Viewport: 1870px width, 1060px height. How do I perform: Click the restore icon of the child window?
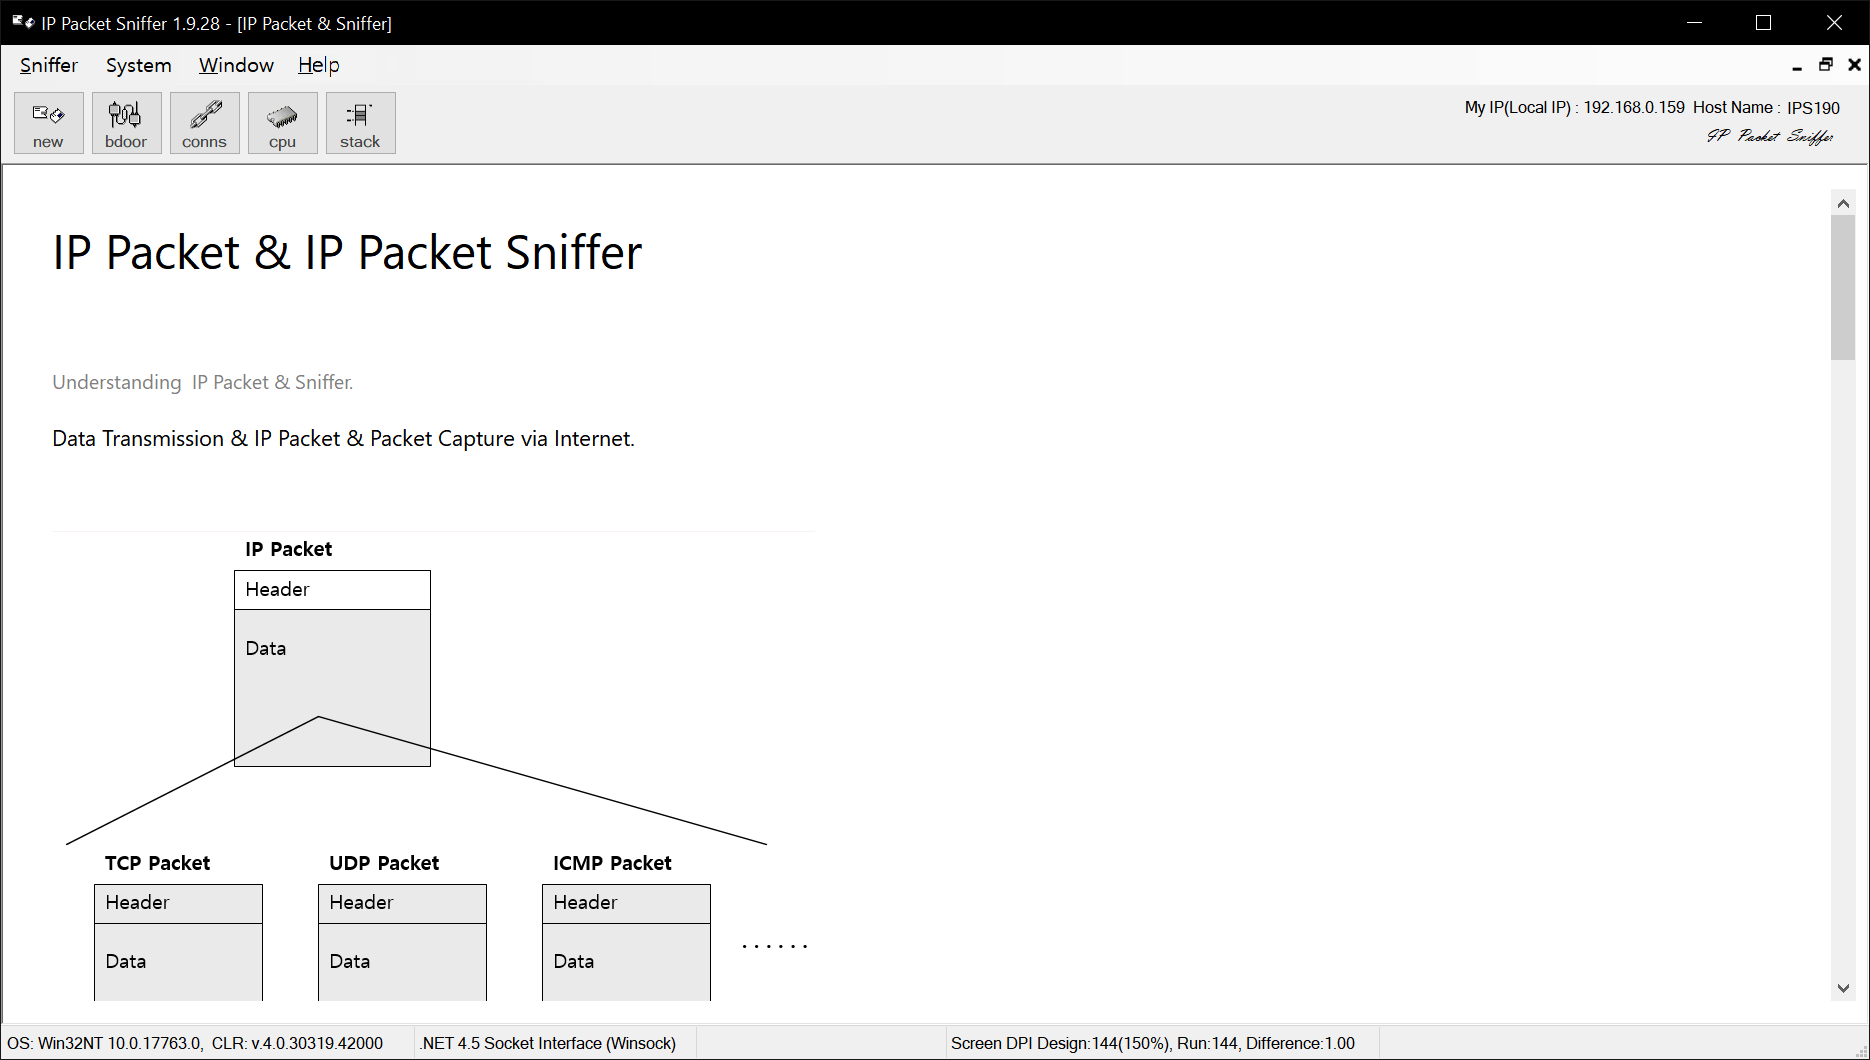(x=1825, y=64)
